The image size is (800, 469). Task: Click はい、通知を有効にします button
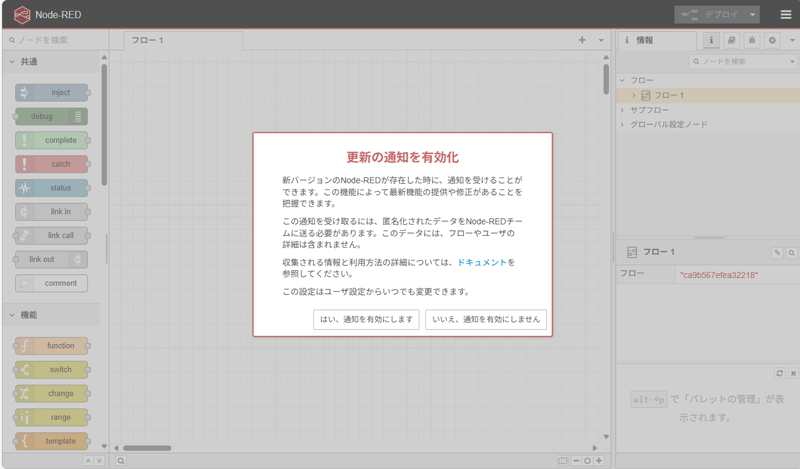click(x=366, y=319)
